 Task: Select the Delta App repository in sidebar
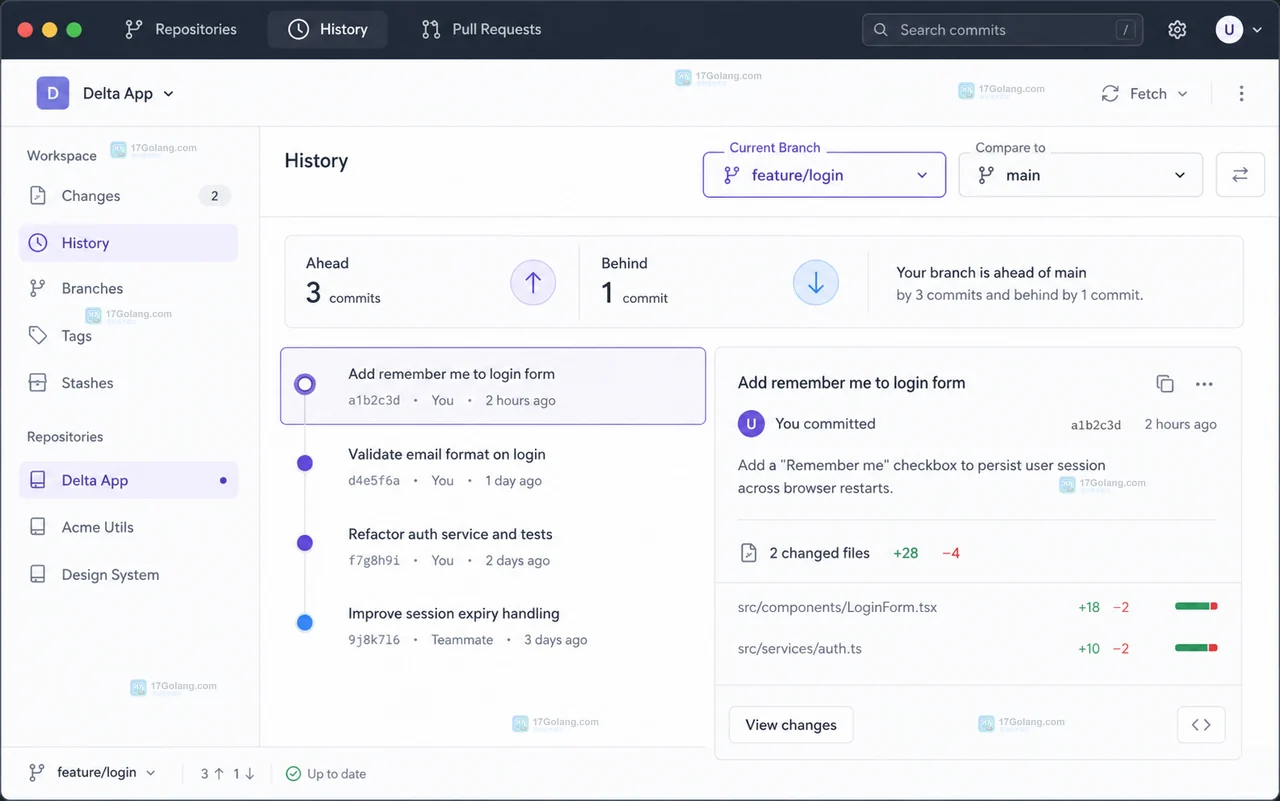click(128, 480)
